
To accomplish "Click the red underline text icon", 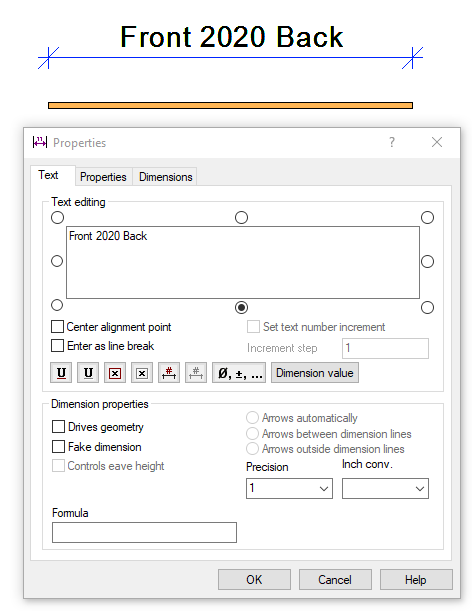I will tap(61, 373).
